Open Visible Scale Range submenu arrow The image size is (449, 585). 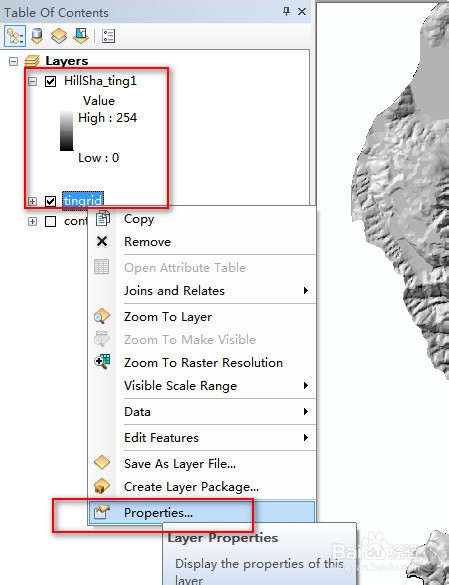coord(306,385)
